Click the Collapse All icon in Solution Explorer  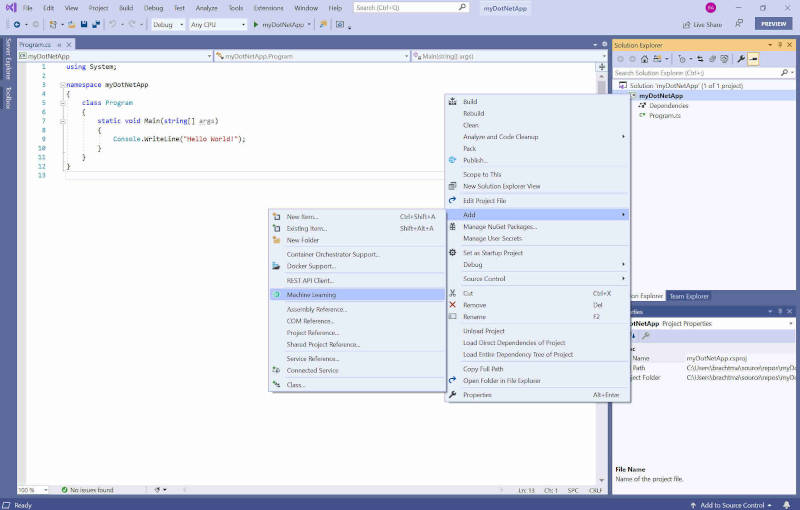(712, 59)
